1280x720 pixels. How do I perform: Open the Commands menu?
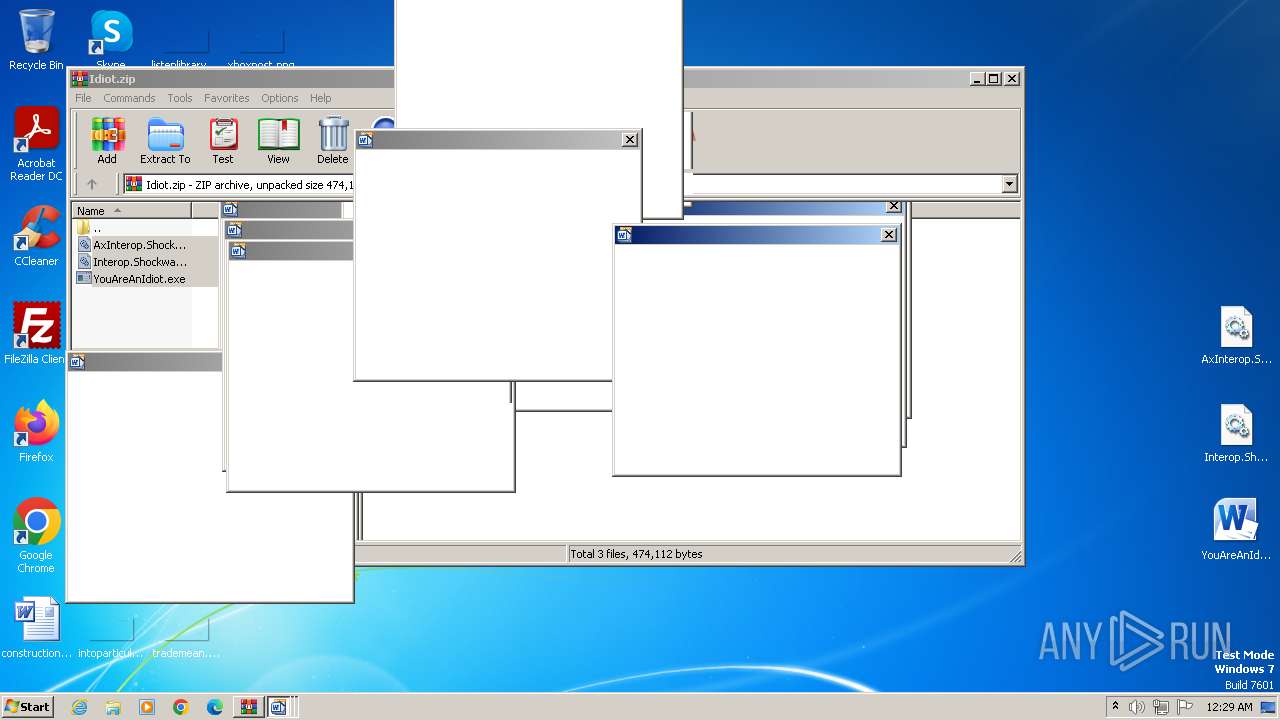pyautogui.click(x=129, y=98)
